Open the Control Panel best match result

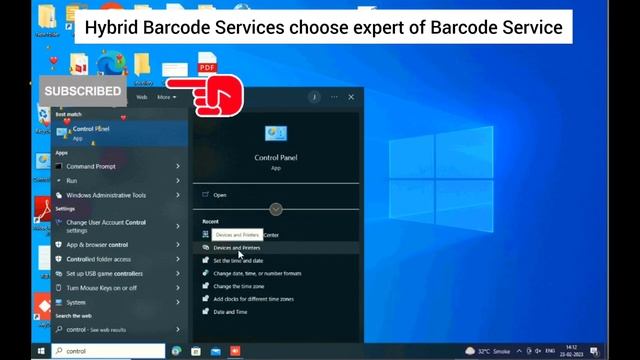119,133
